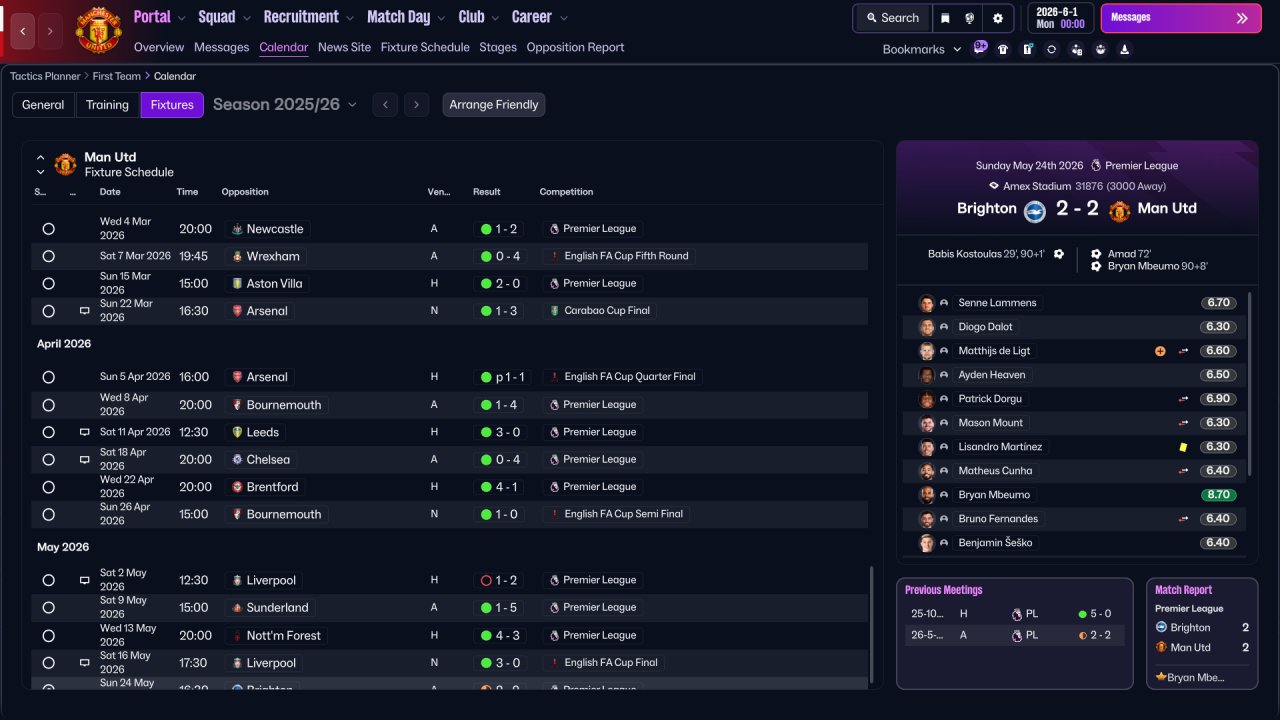
Task: Select the Nott'm Forest fixture radio circle
Action: click(48, 635)
